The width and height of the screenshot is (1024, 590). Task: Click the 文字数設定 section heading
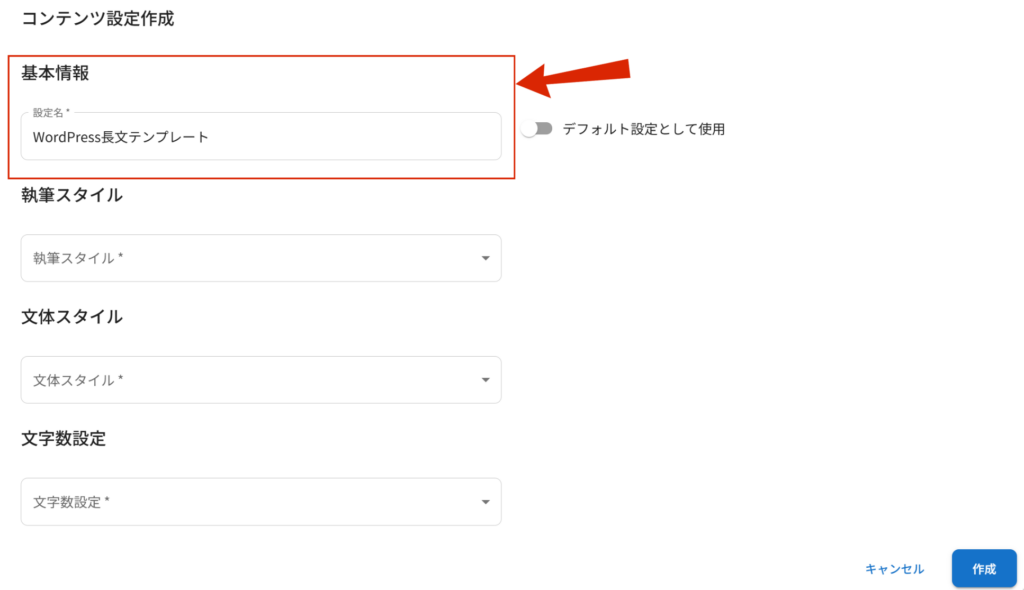click(x=63, y=438)
